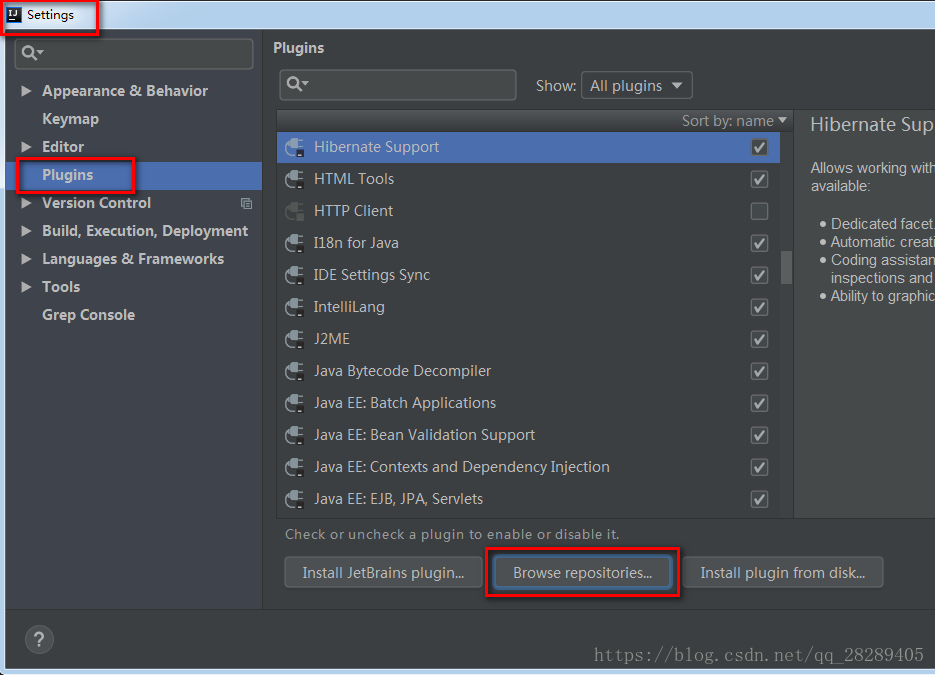
Task: Uncheck Java EE: Batch Applications plugin
Action: [x=759, y=403]
